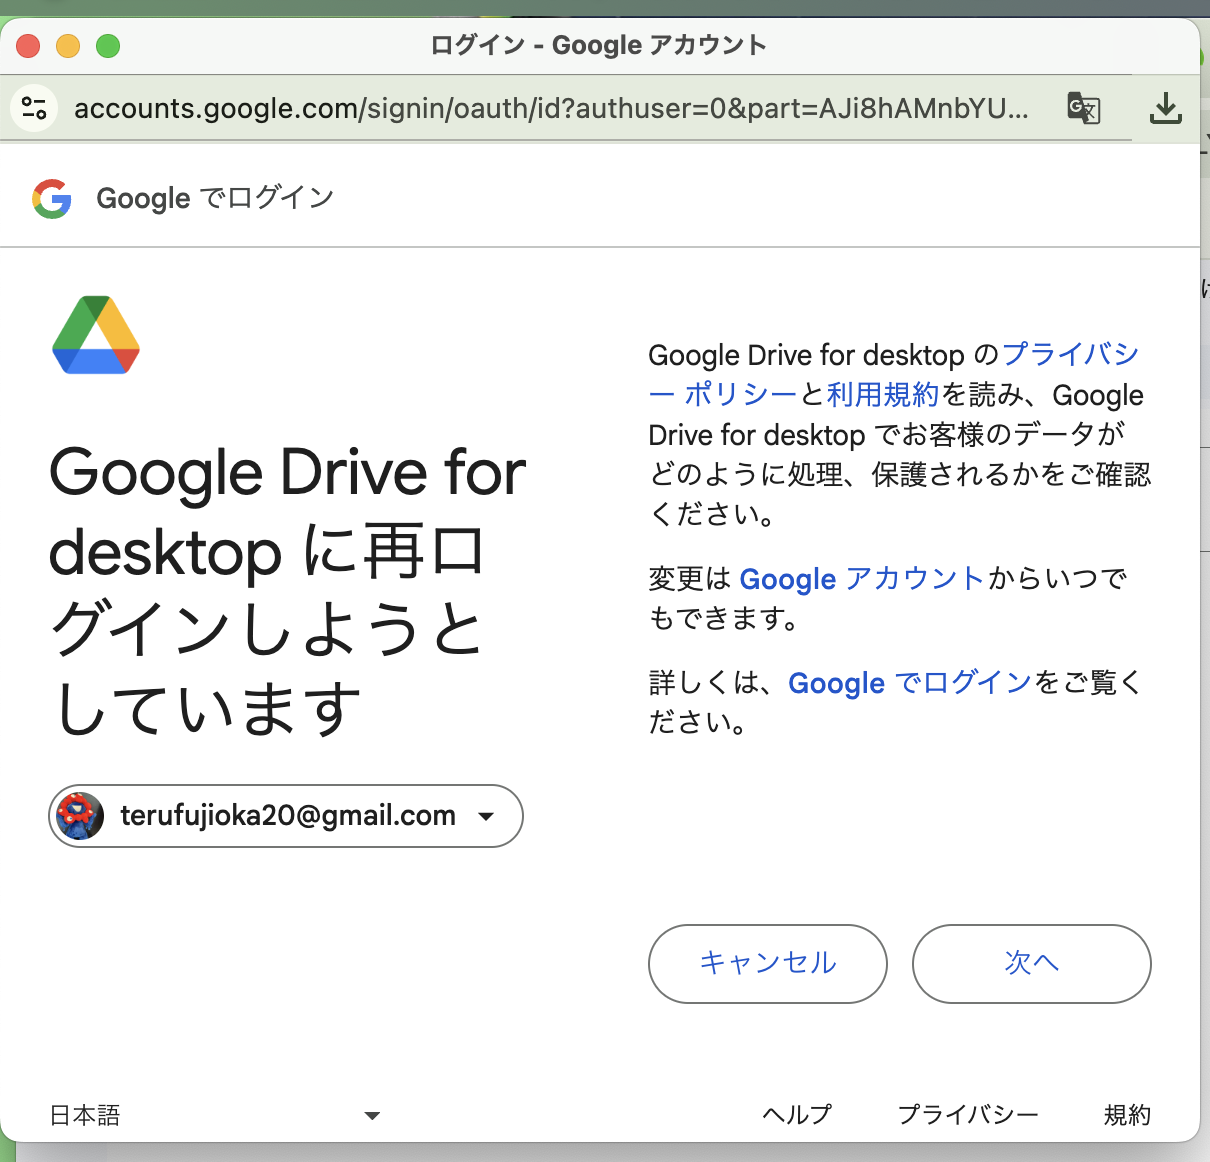
Task: Click the キャンセル button
Action: (x=767, y=963)
